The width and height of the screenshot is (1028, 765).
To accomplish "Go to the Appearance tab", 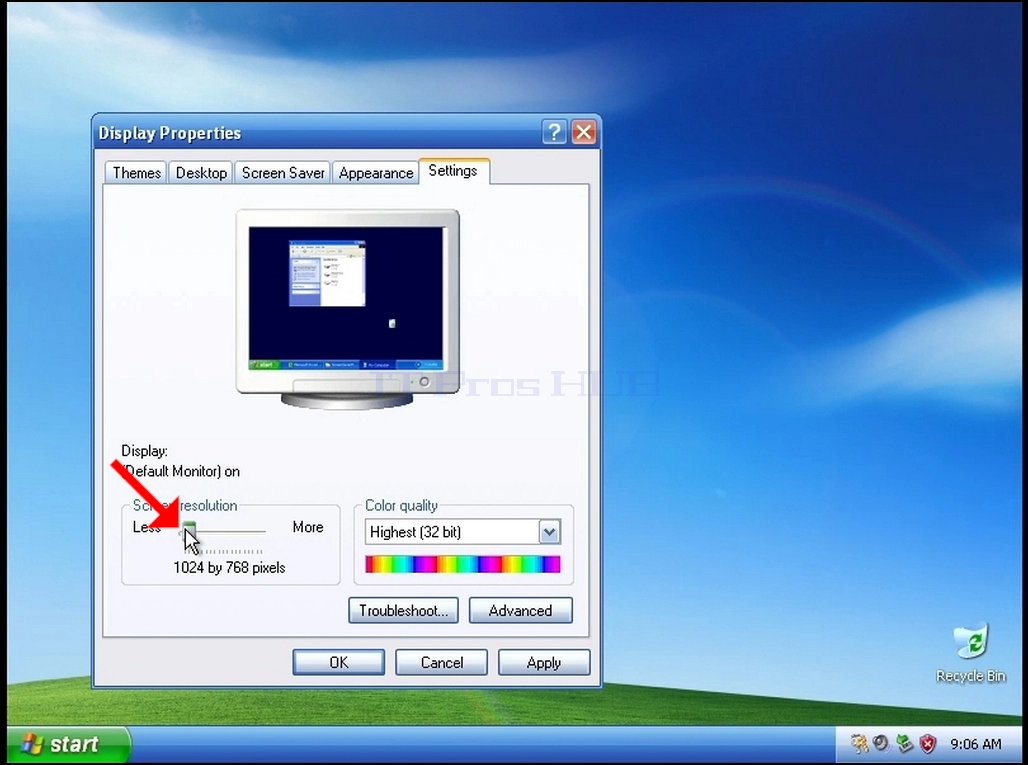I will (x=376, y=173).
